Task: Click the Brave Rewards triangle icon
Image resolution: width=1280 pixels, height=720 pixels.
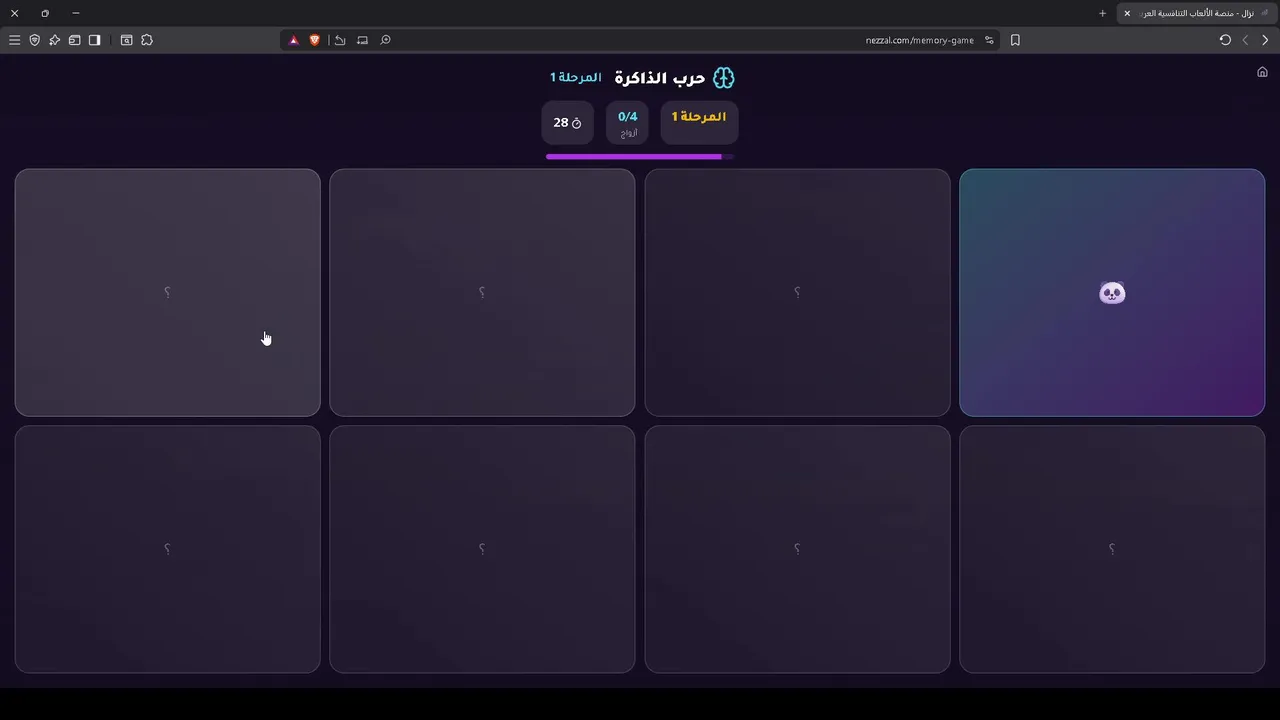Action: [x=294, y=40]
